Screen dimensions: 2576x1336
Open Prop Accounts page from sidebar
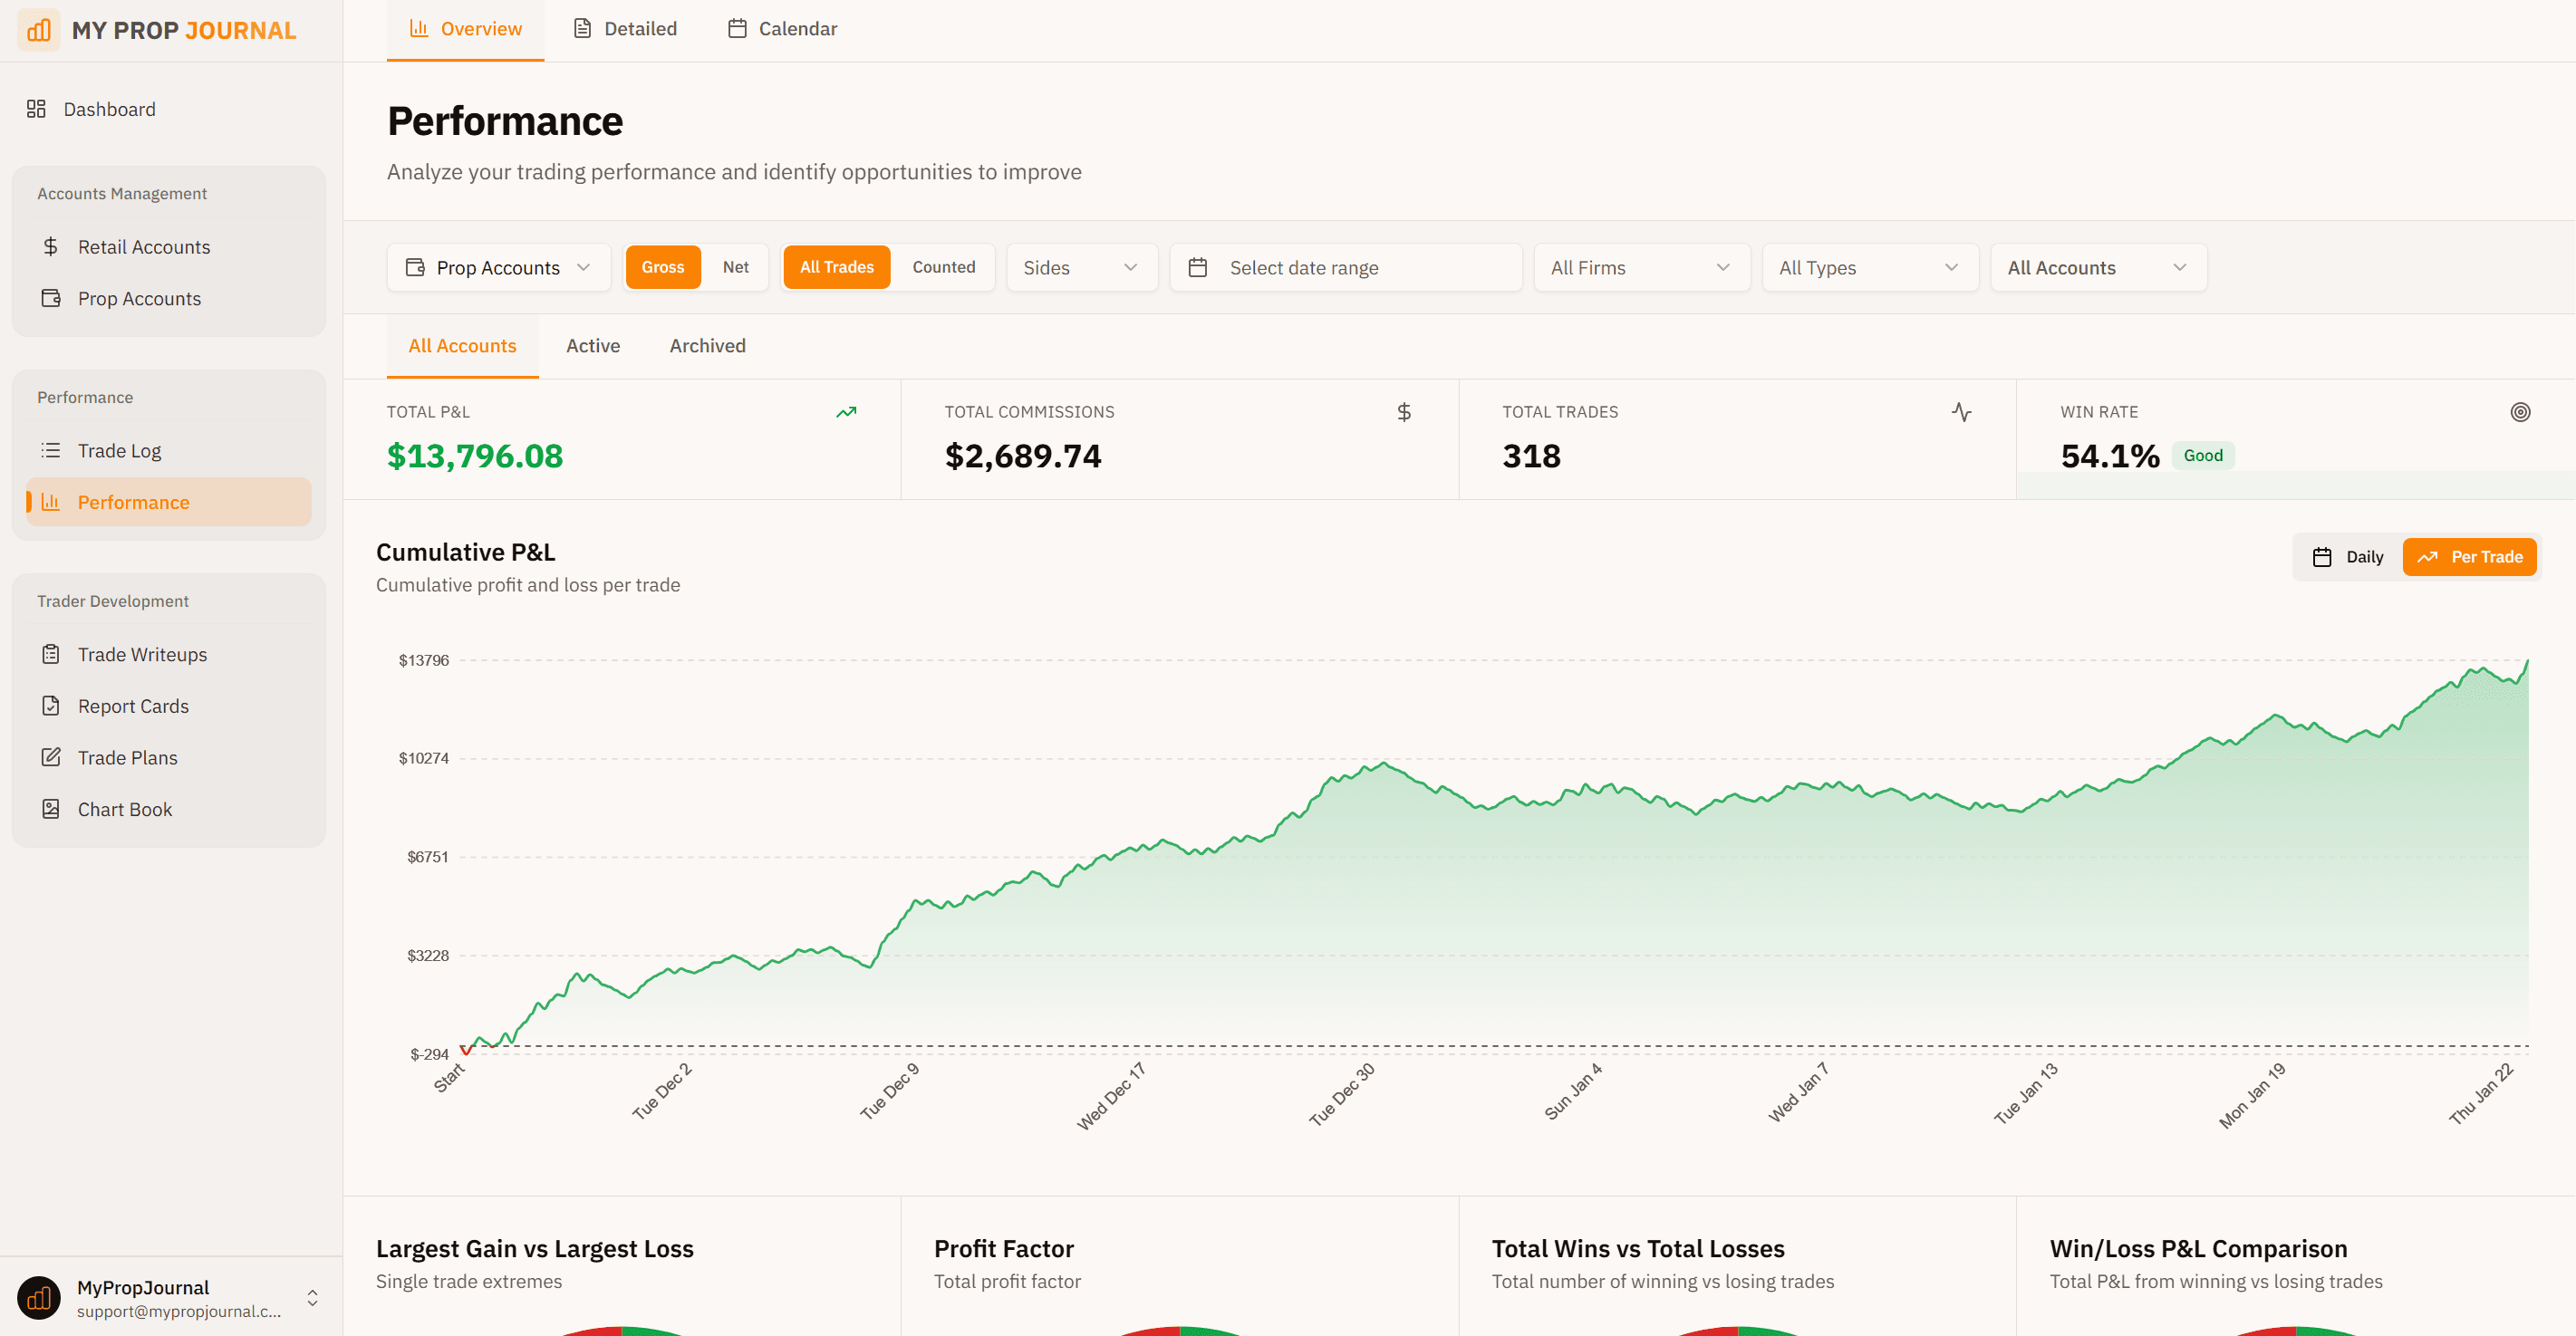(168, 298)
